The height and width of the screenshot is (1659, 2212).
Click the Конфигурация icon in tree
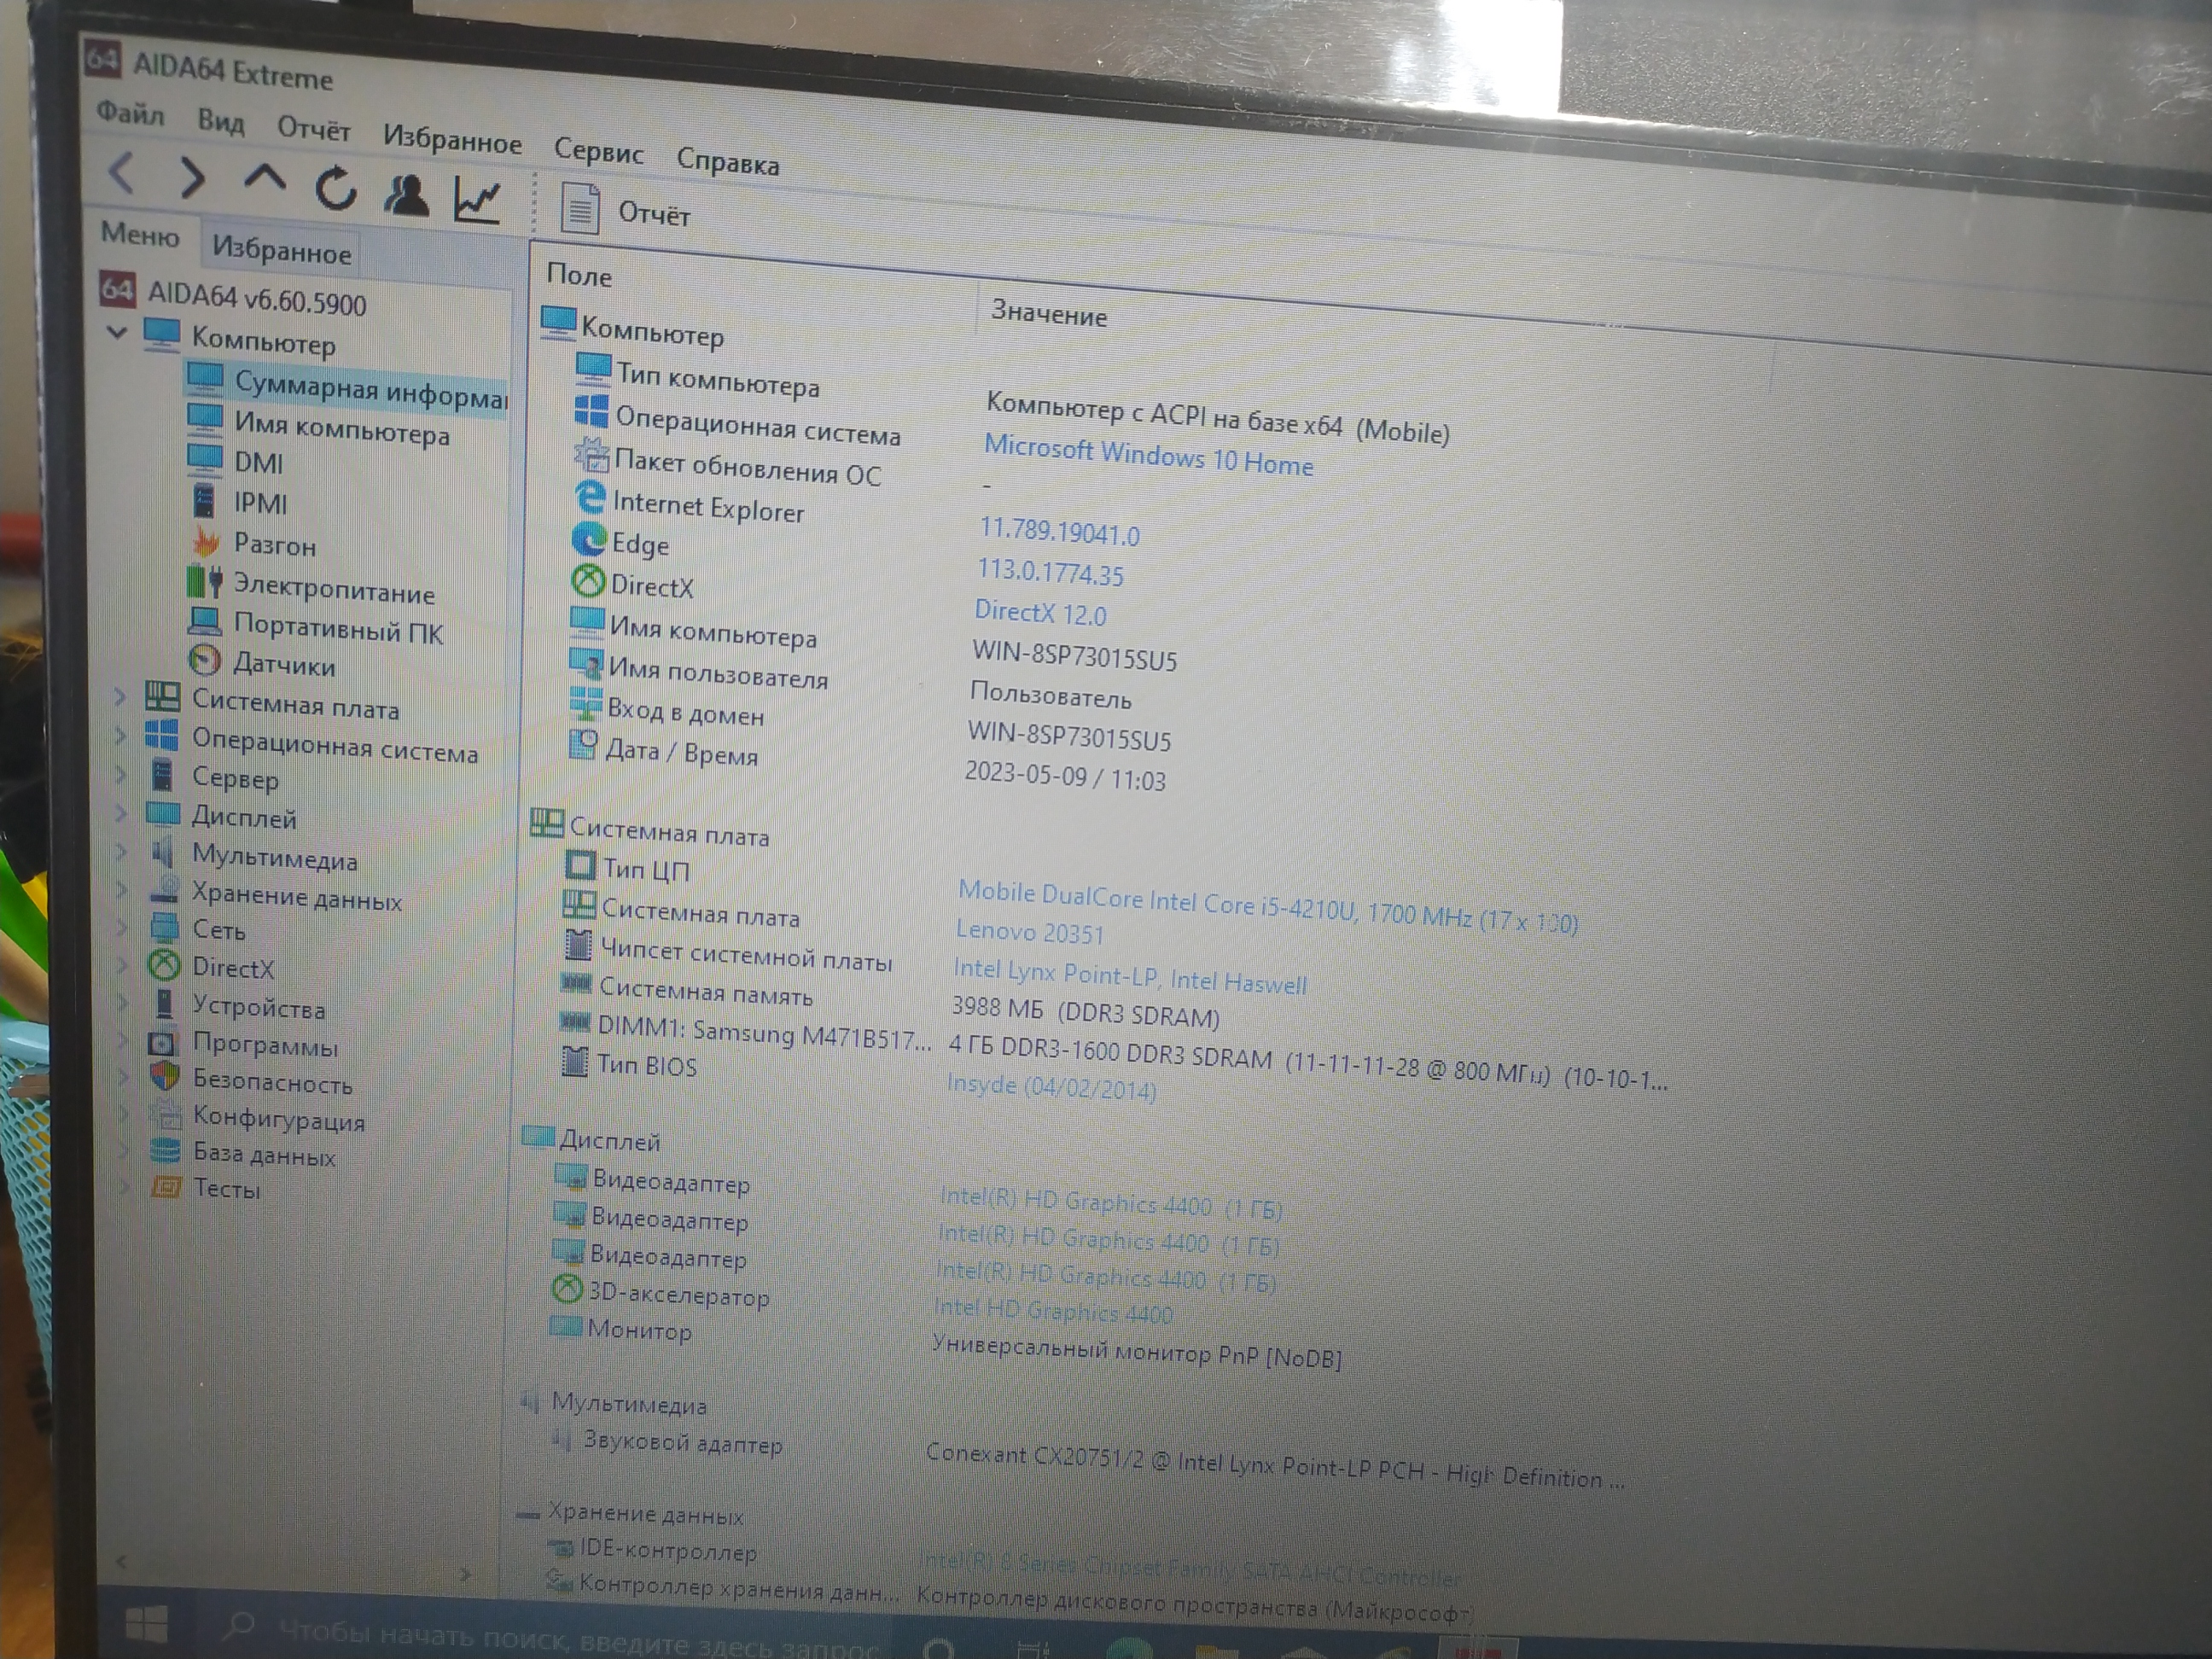pyautogui.click(x=165, y=1115)
